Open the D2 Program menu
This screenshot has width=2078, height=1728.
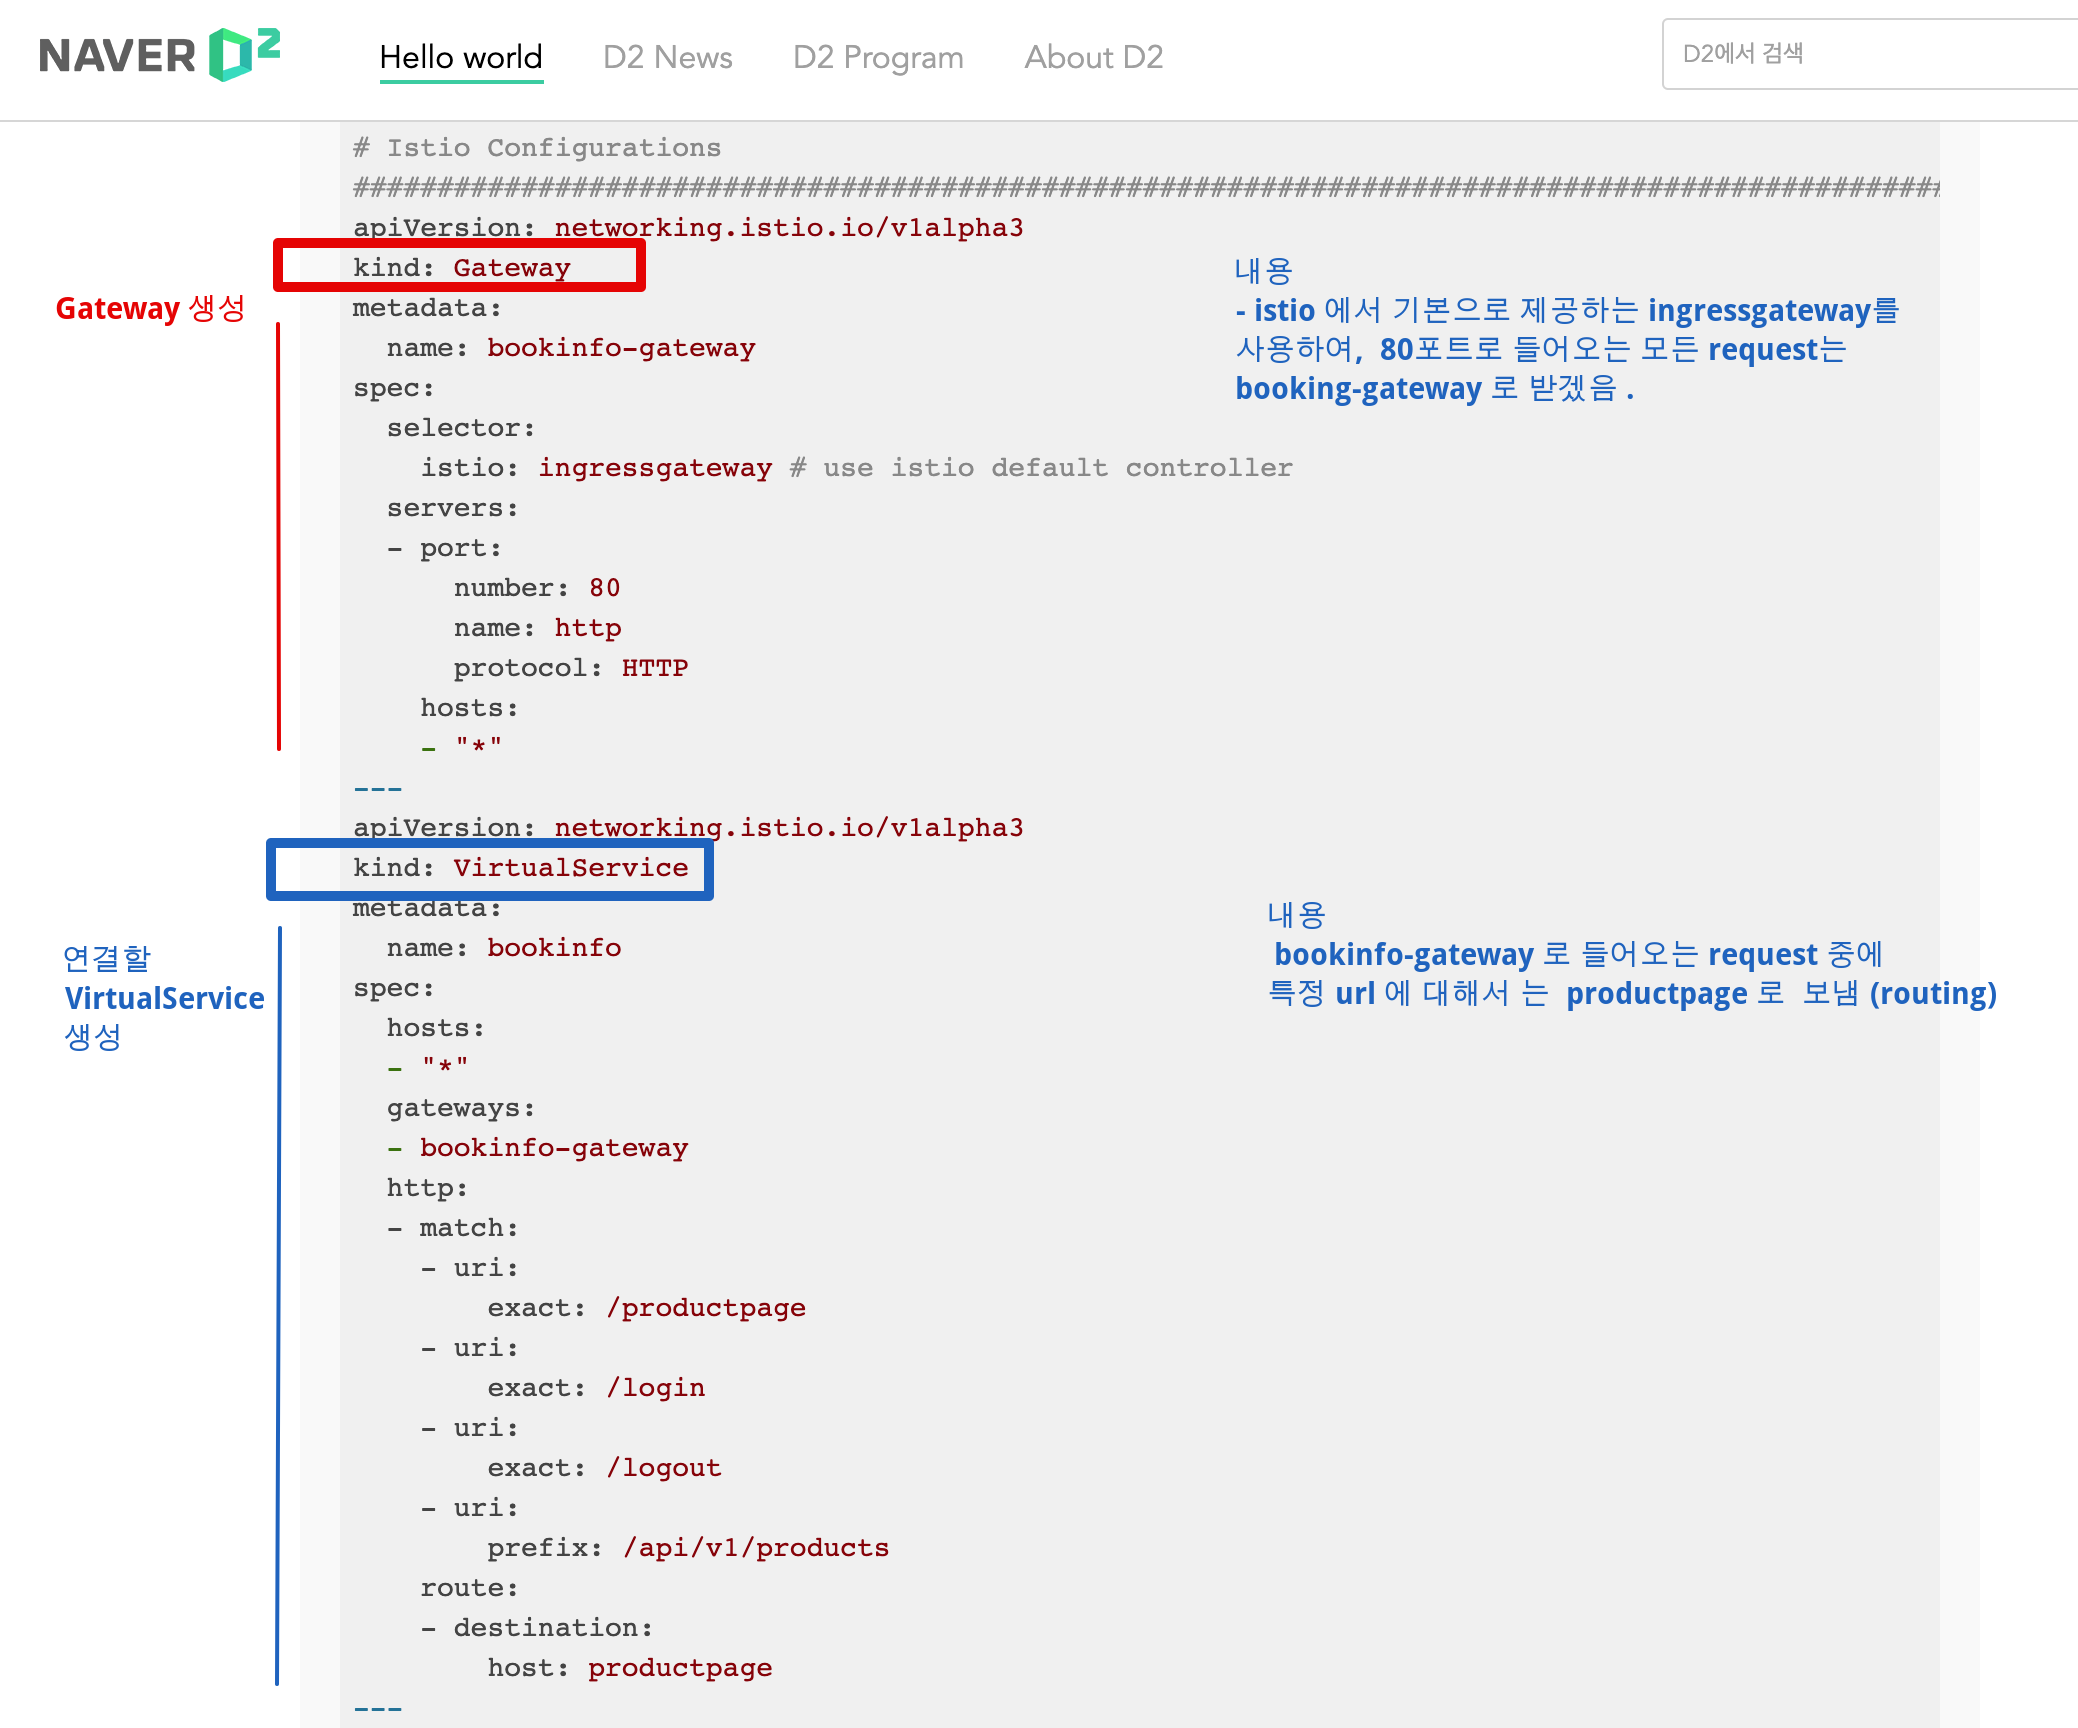(x=878, y=57)
